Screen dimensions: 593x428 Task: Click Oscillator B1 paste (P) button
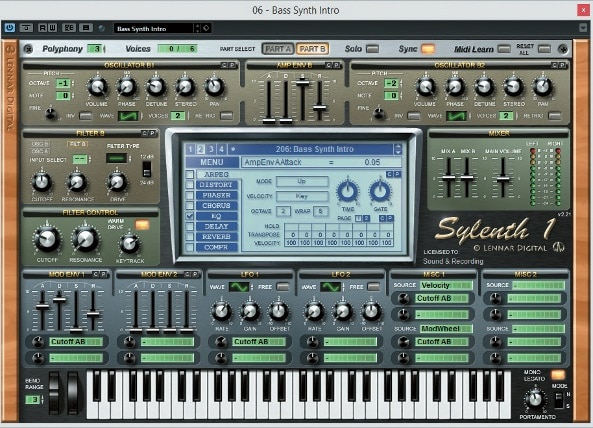[232, 65]
